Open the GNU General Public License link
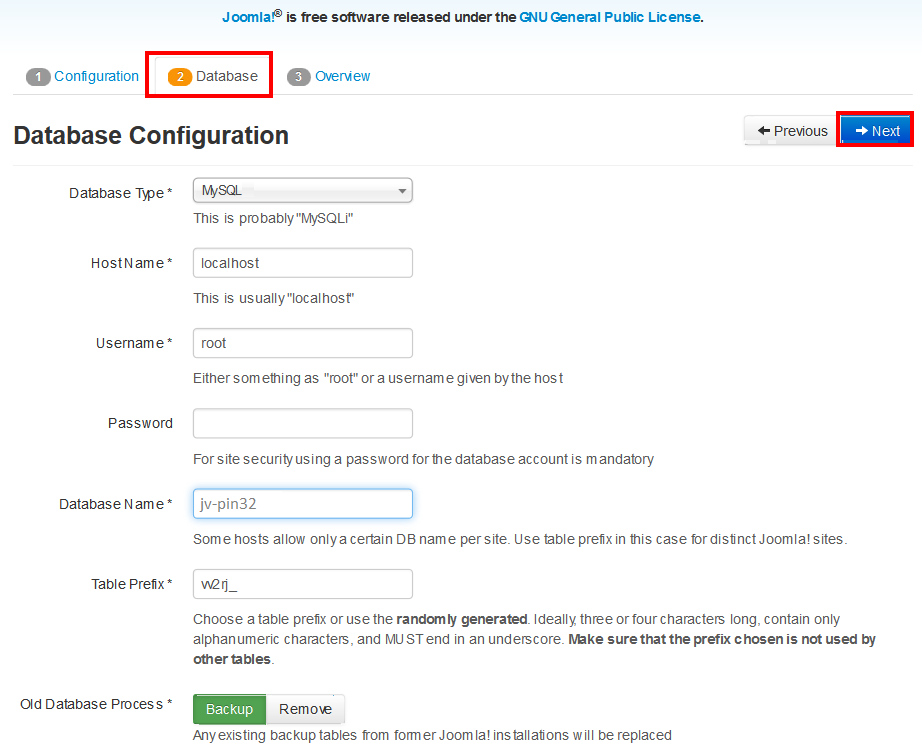Screen dimensions: 922x752 click(610, 17)
